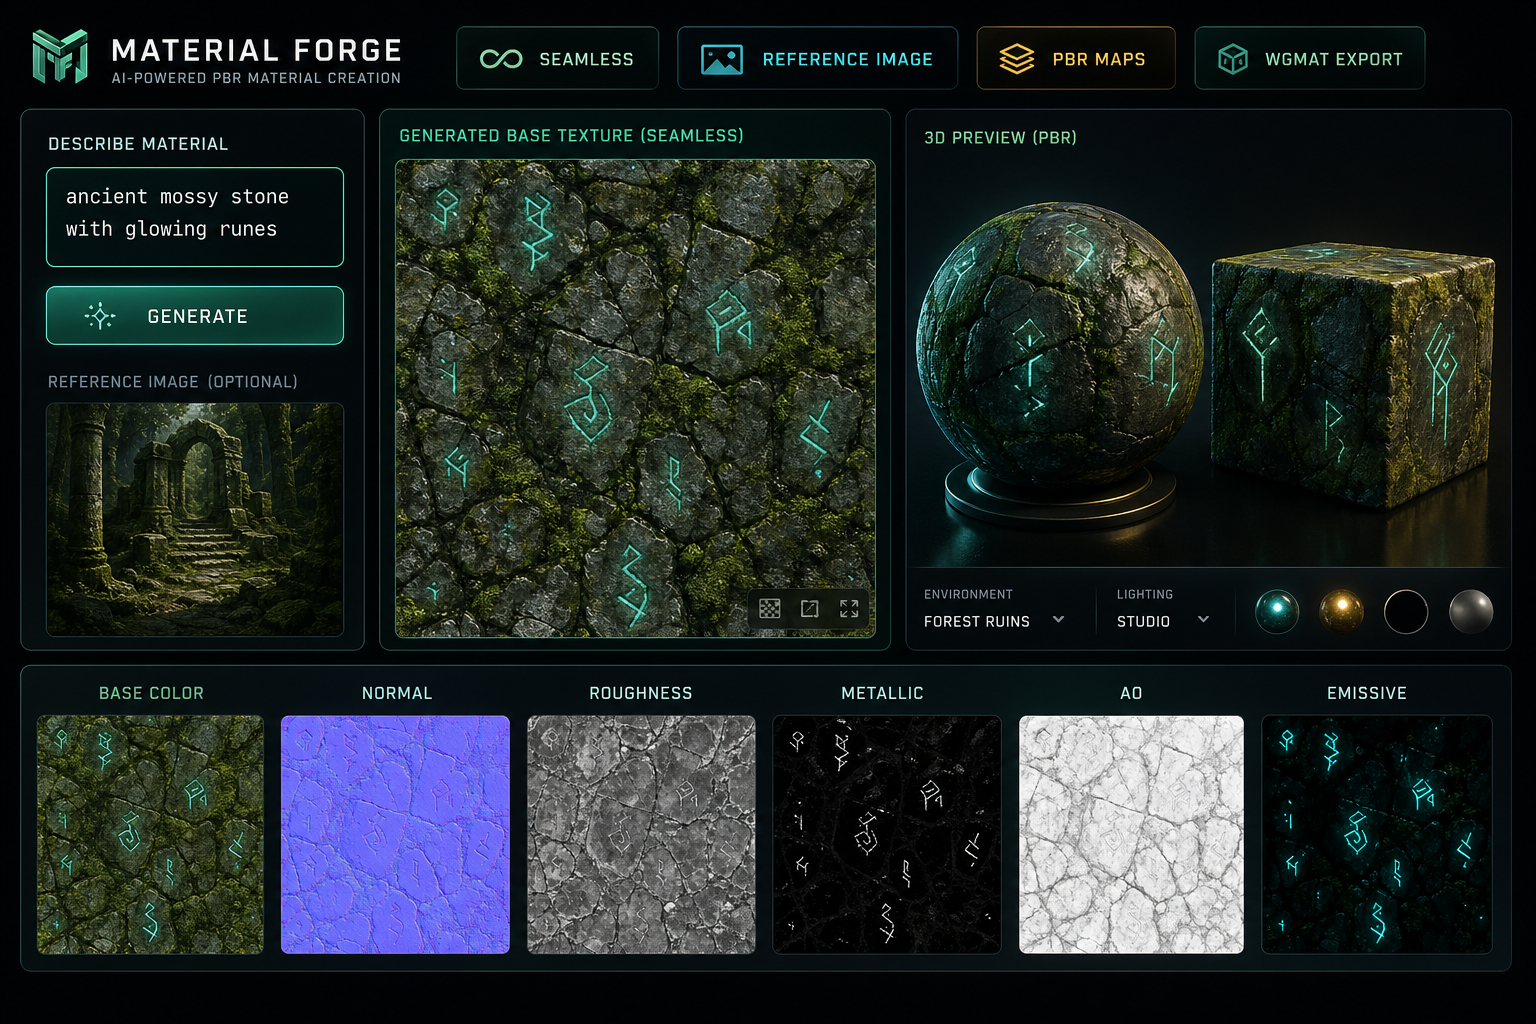Toggle the Reference Image option in the header
Screen dimensions: 1536x1024
[x=817, y=59]
